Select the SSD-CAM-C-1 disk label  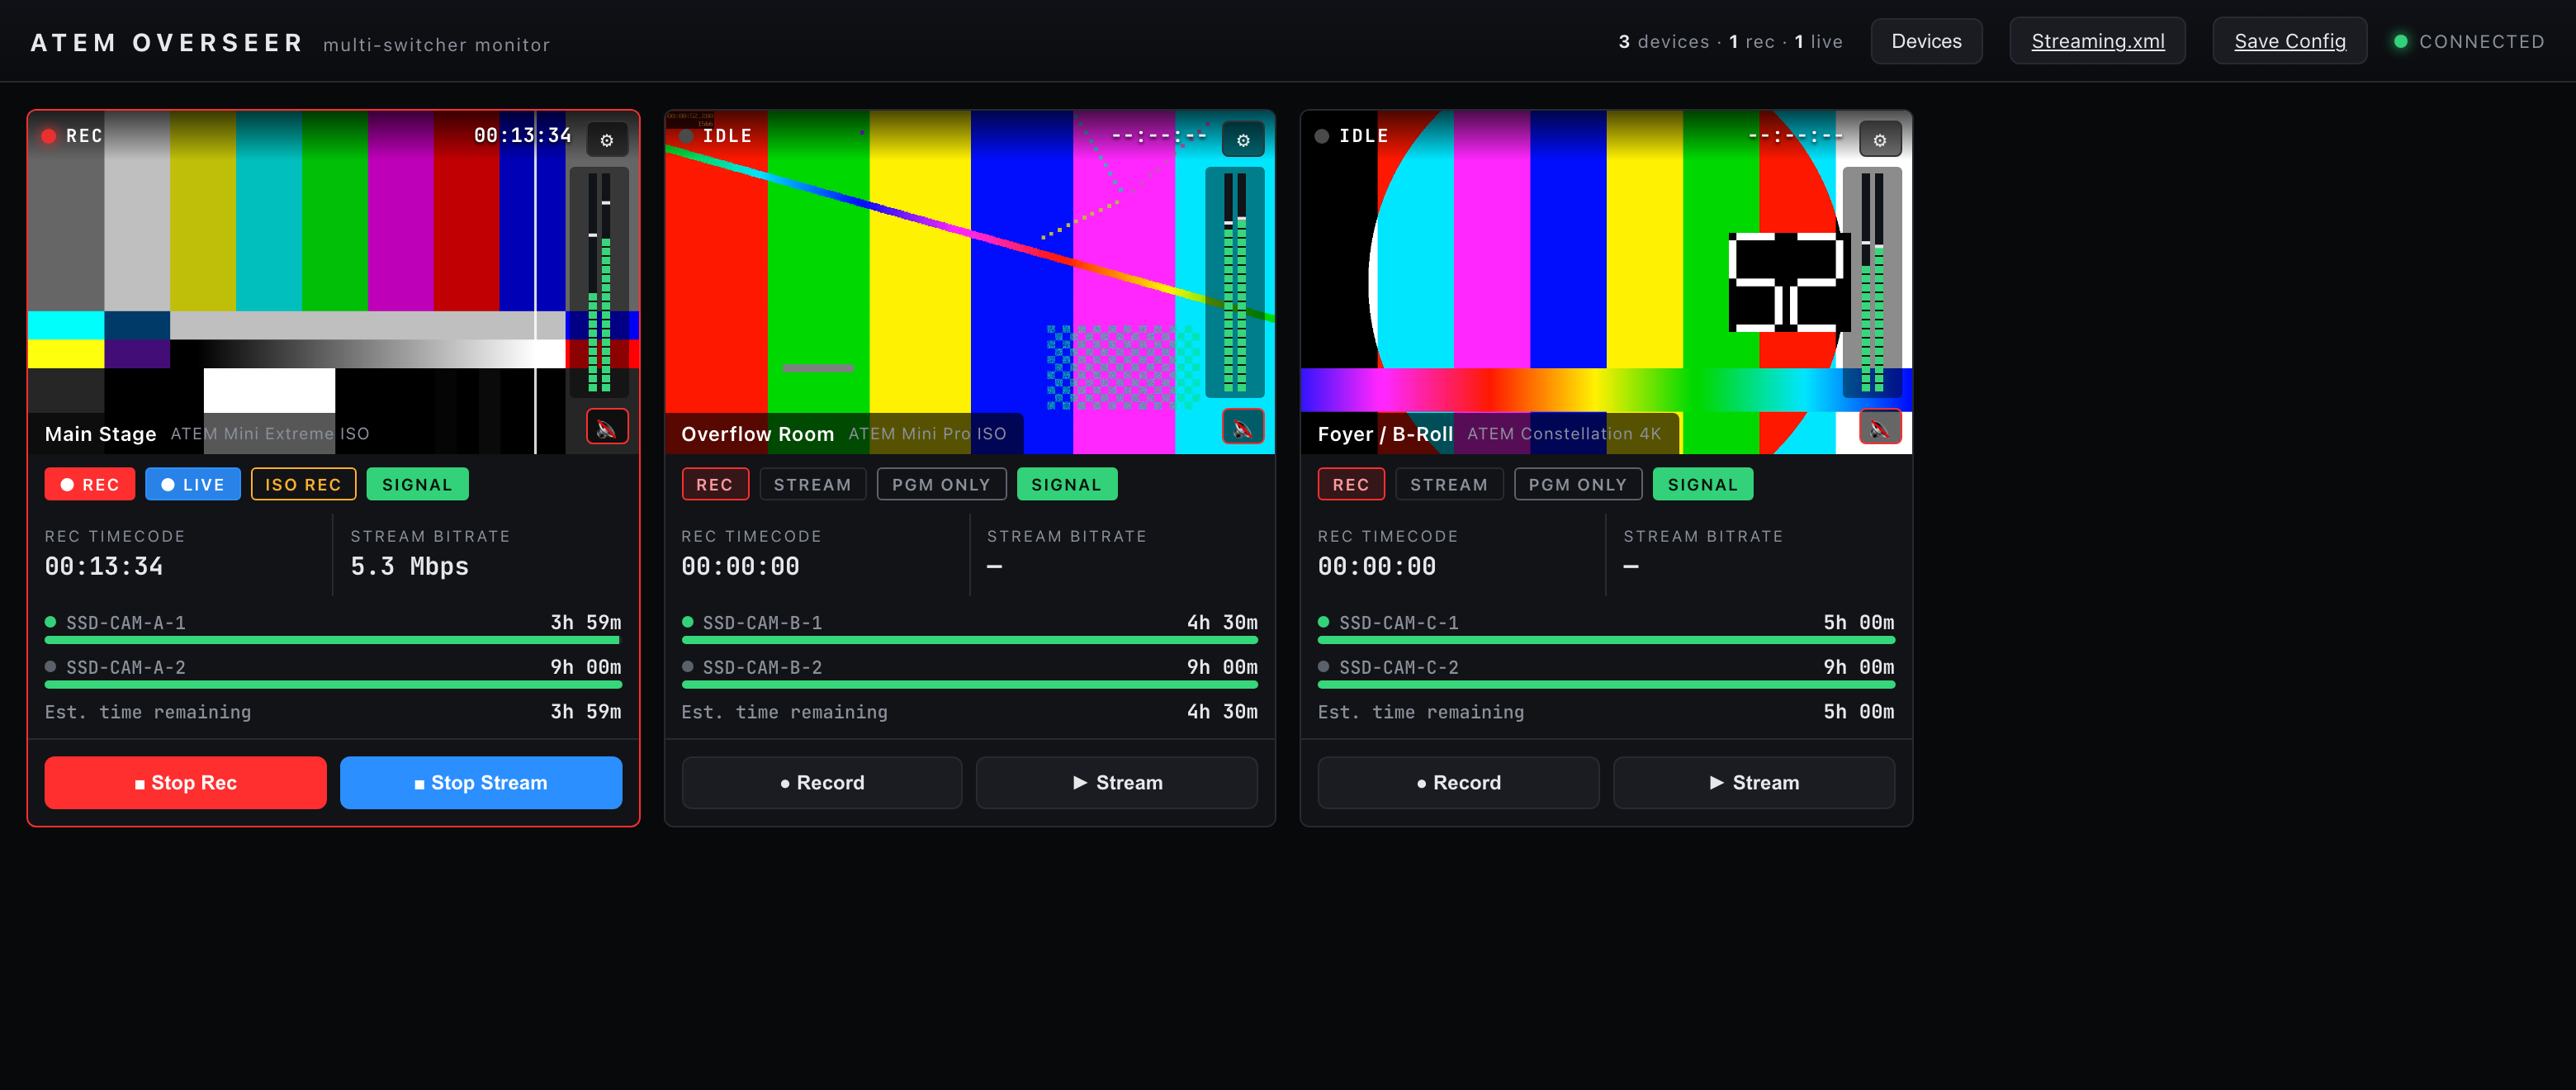click(x=1399, y=622)
